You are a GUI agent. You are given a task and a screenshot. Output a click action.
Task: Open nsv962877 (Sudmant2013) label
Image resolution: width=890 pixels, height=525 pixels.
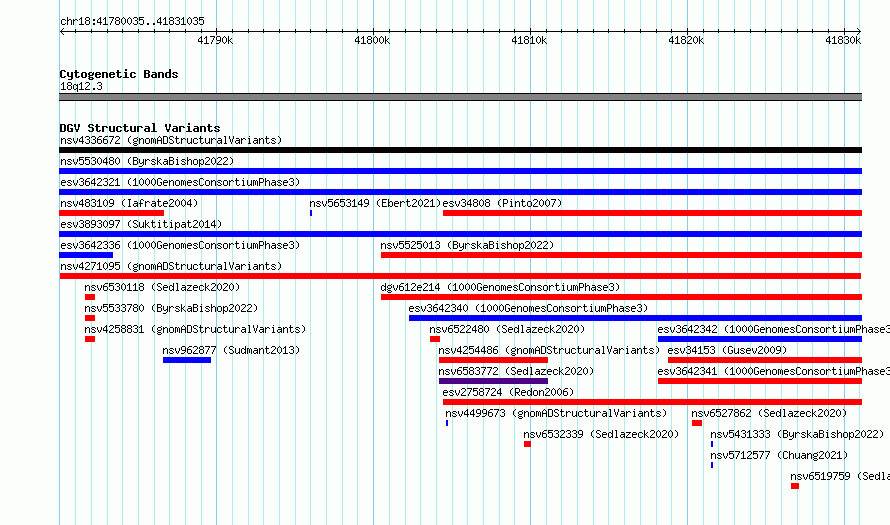(x=231, y=350)
